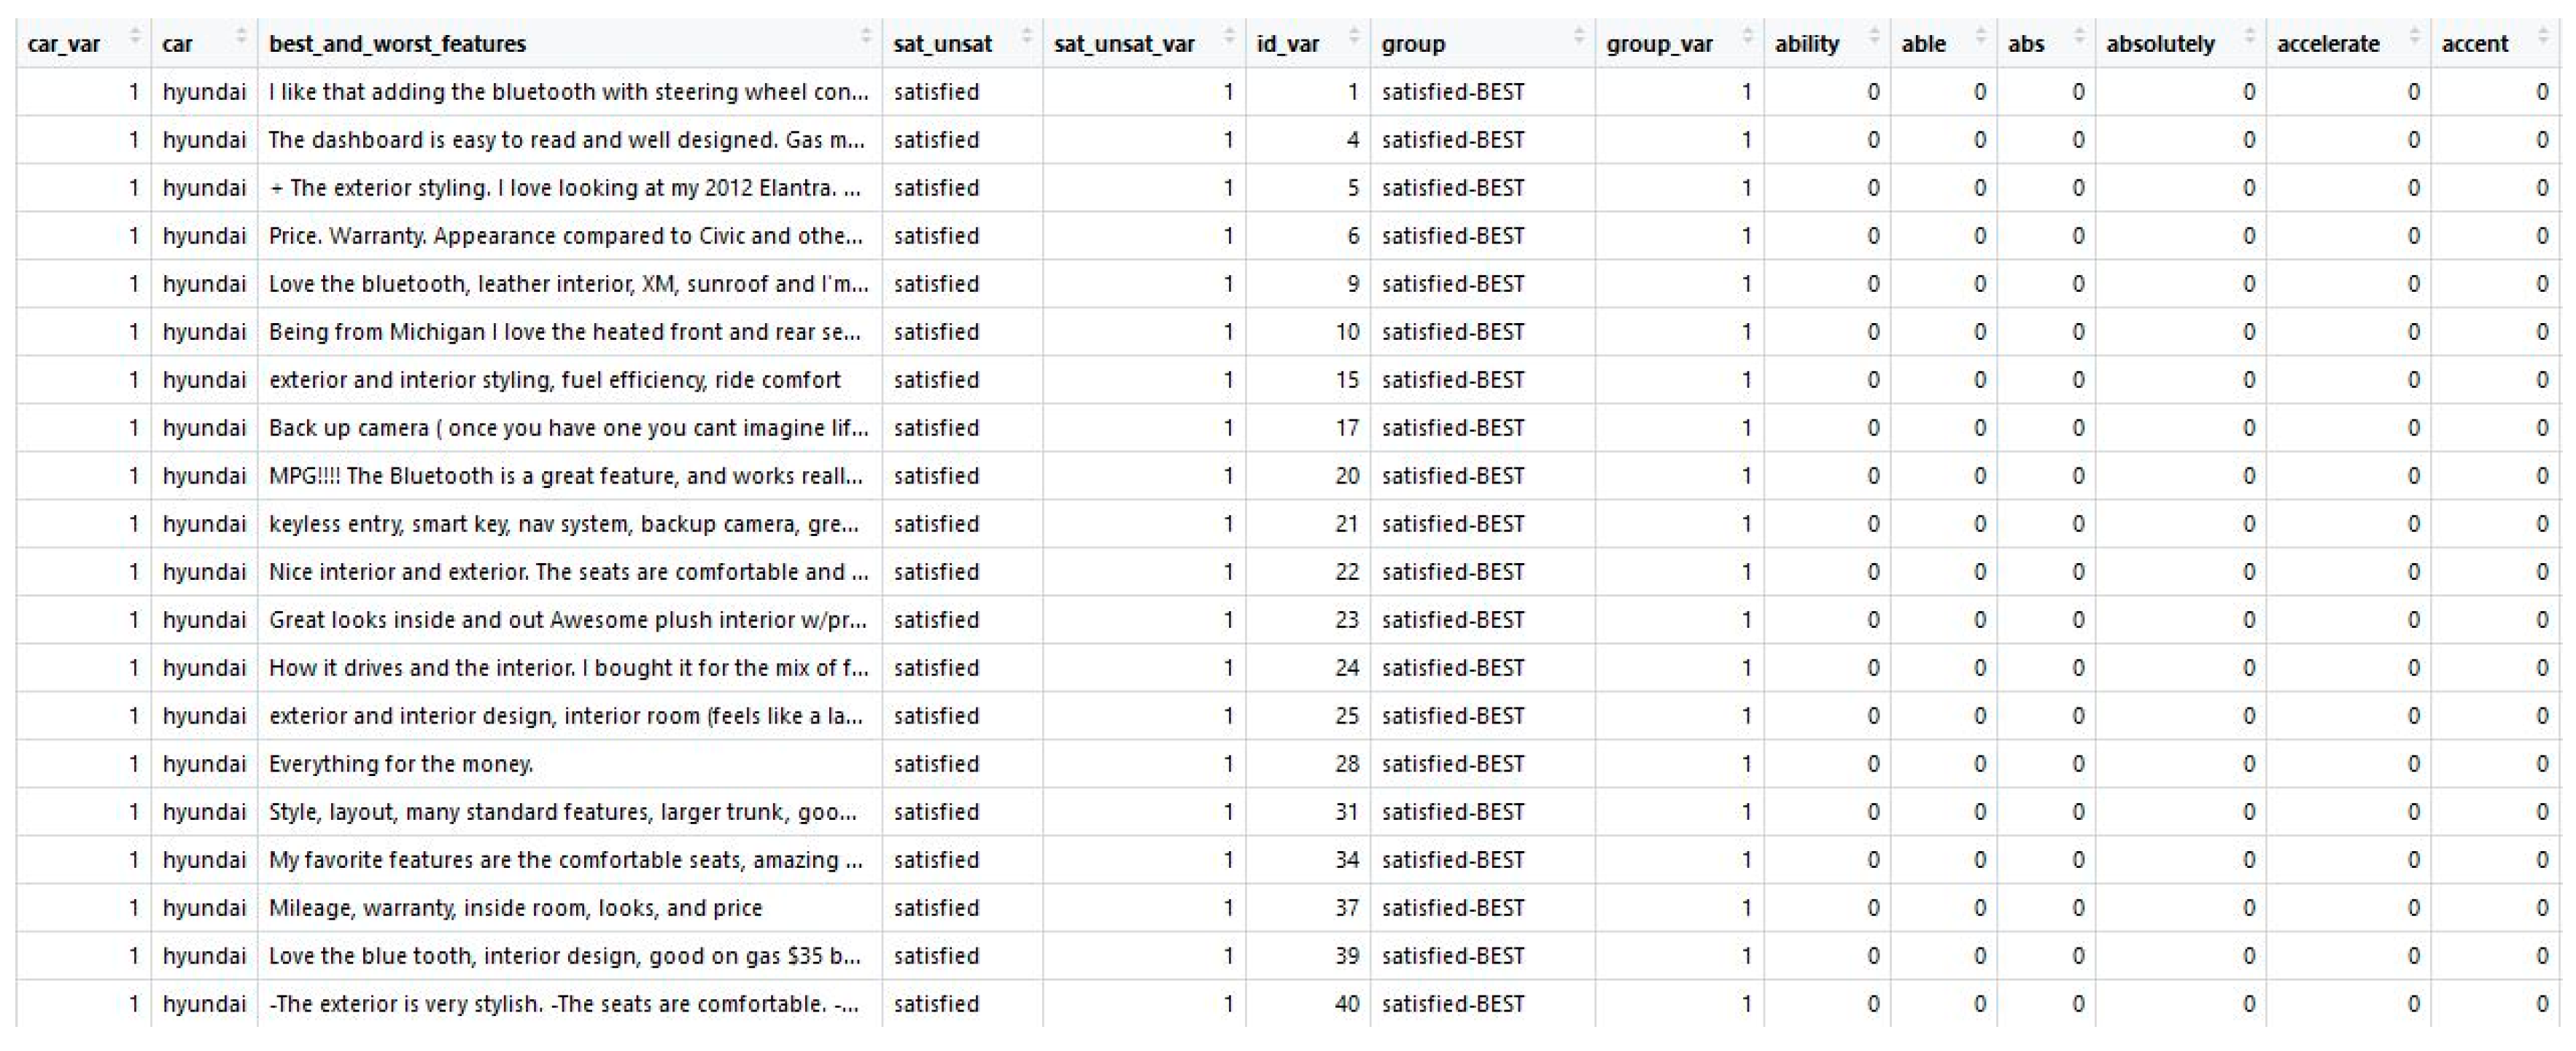2576x1051 pixels.
Task: Click the accelerate column sort arrows
Action: tap(2414, 38)
